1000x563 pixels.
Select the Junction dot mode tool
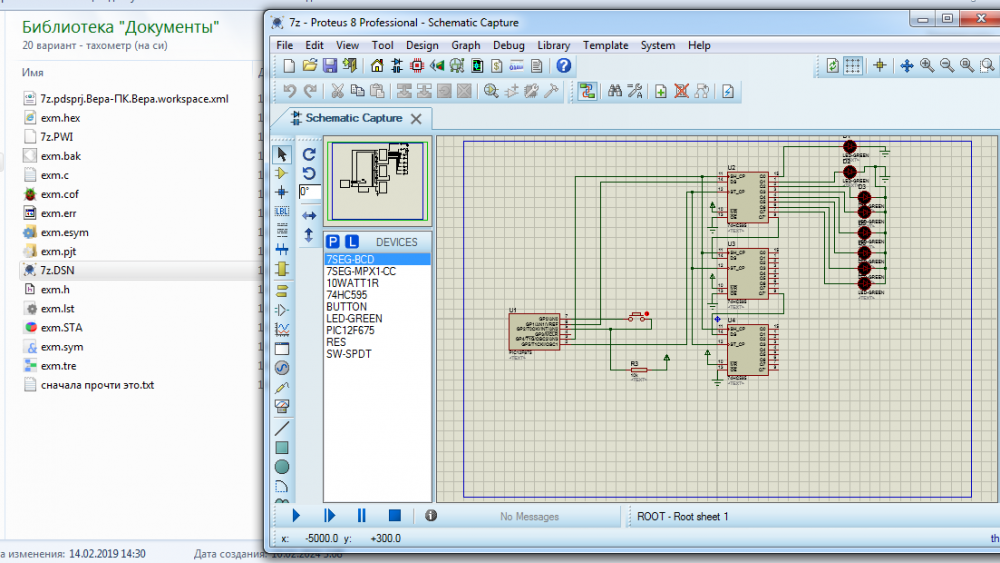[282, 191]
